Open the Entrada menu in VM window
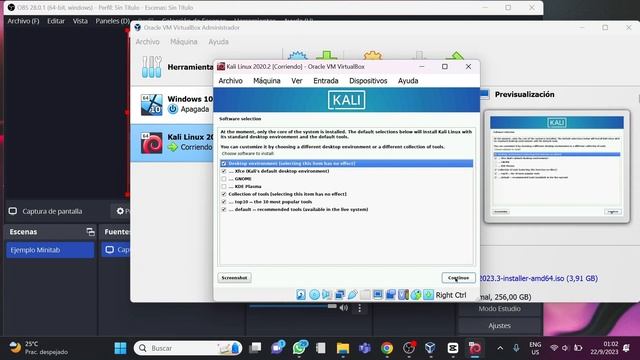Image resolution: width=640 pixels, height=360 pixels. coord(326,81)
